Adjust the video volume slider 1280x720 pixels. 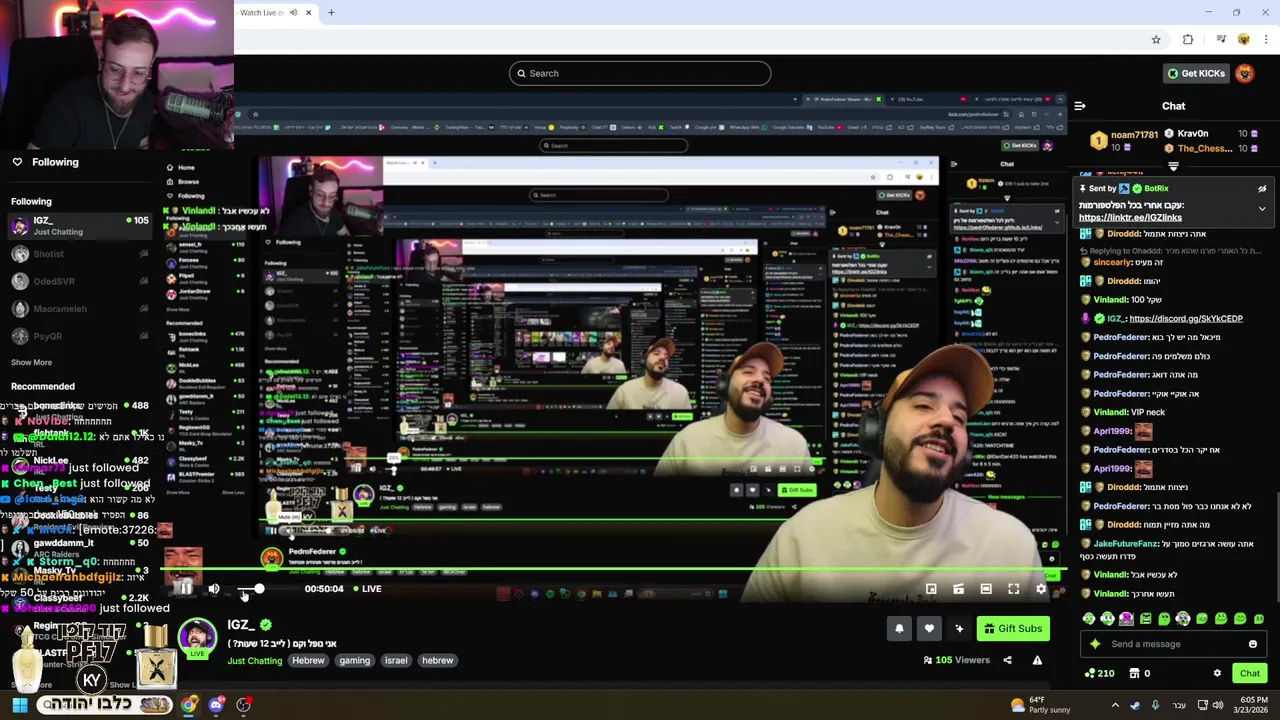[250, 589]
